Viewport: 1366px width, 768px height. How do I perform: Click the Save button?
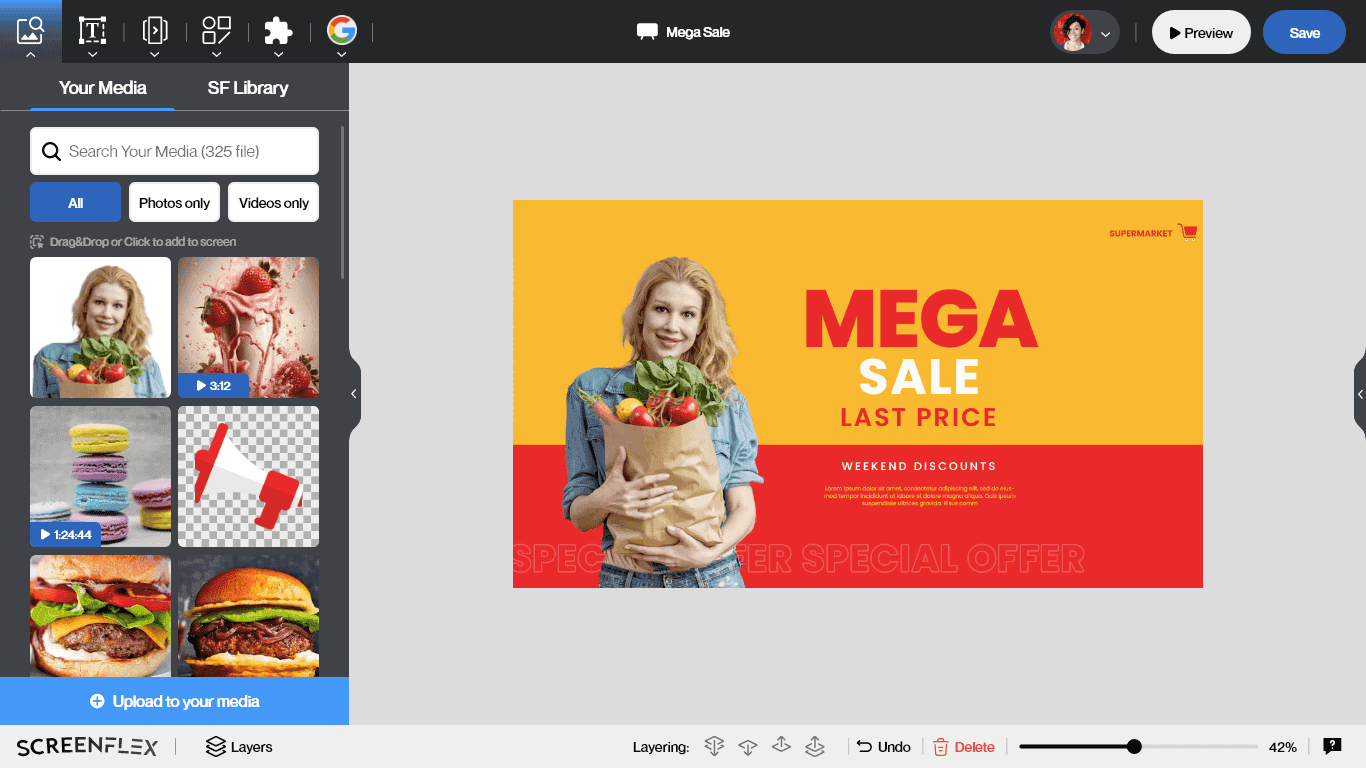[1304, 33]
